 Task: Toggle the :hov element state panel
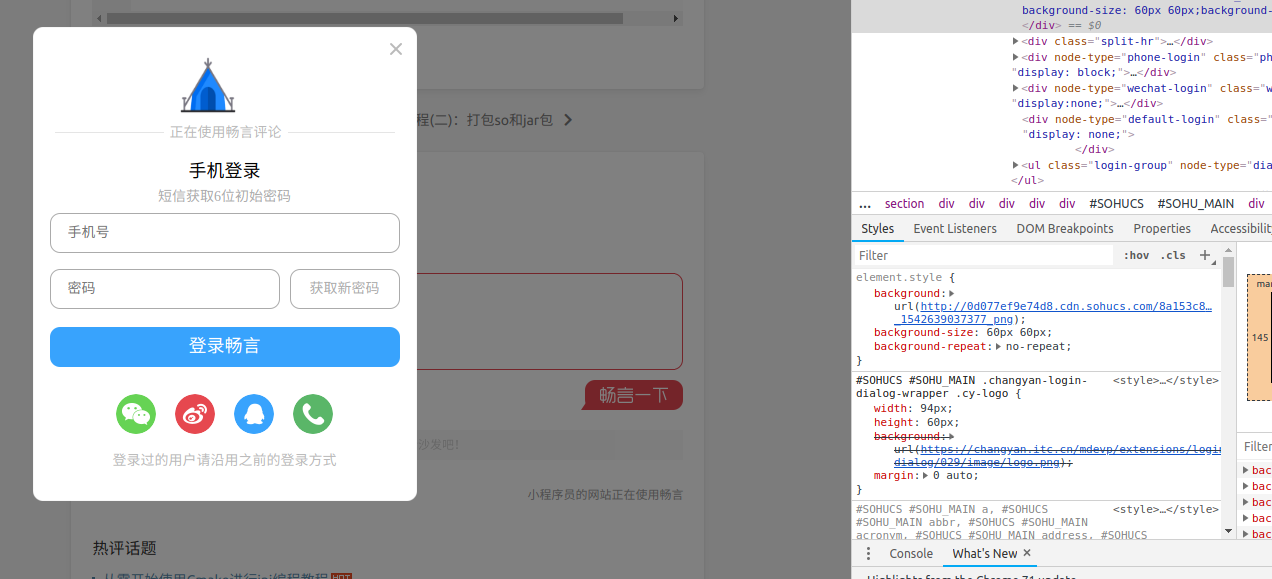1136,256
